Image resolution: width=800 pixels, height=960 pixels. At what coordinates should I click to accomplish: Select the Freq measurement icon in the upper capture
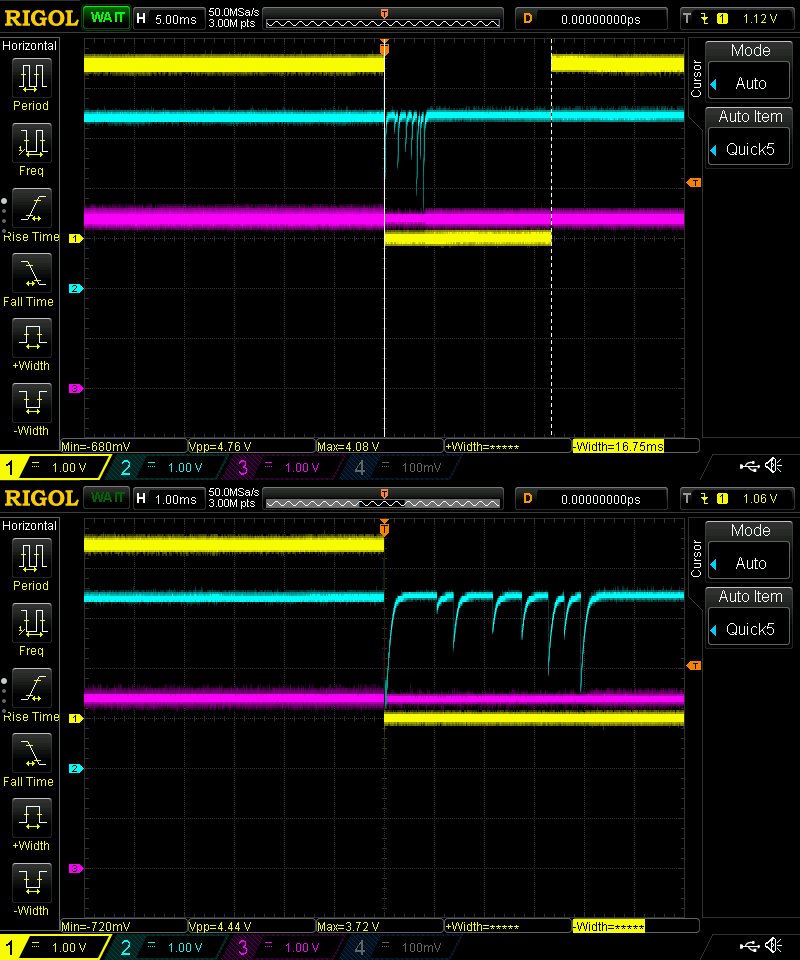click(x=32, y=143)
